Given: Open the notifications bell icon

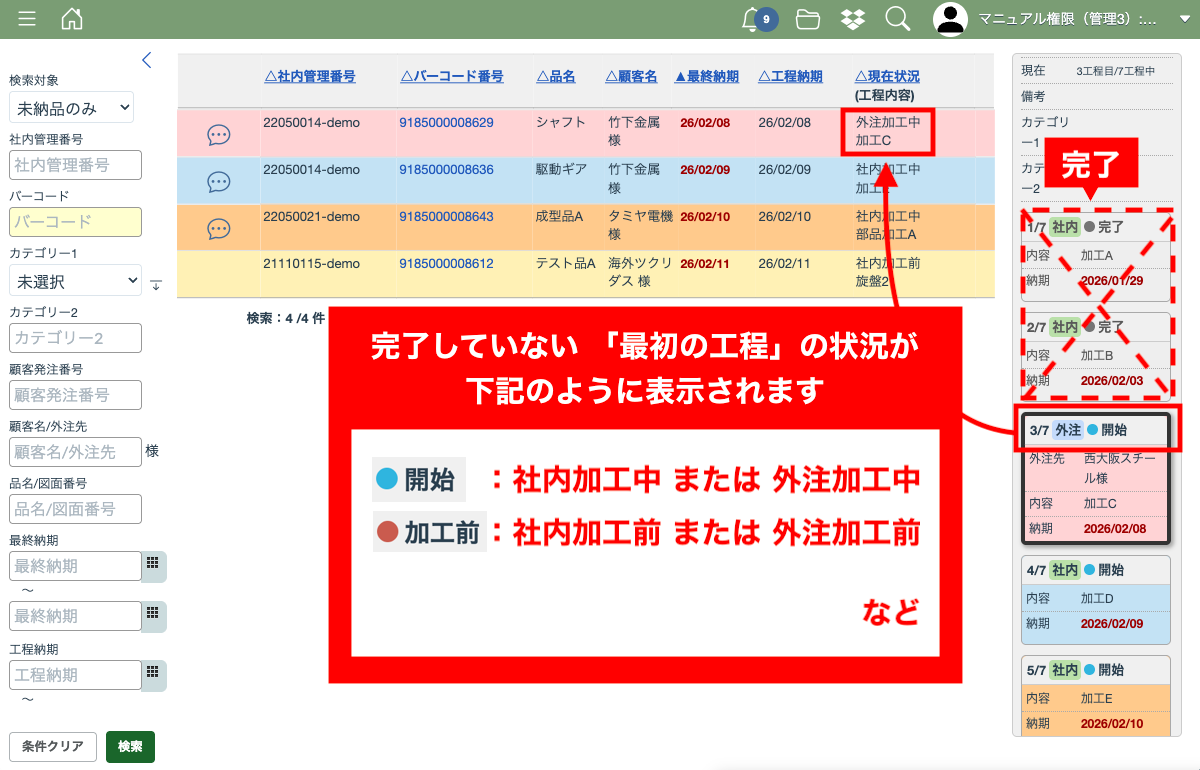Looking at the screenshot, I should pos(752,19).
